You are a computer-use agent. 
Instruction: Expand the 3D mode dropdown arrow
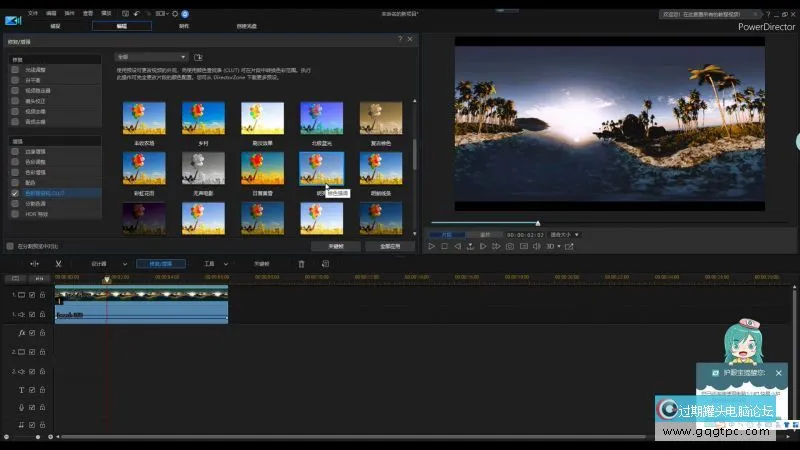[x=561, y=246]
